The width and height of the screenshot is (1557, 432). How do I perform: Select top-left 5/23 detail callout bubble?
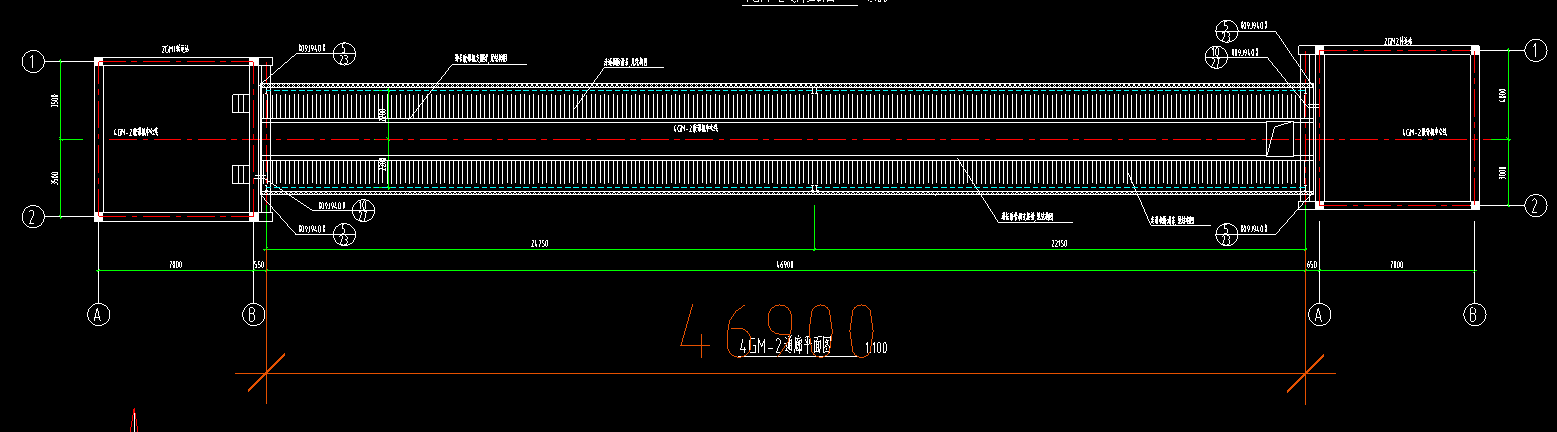point(344,53)
